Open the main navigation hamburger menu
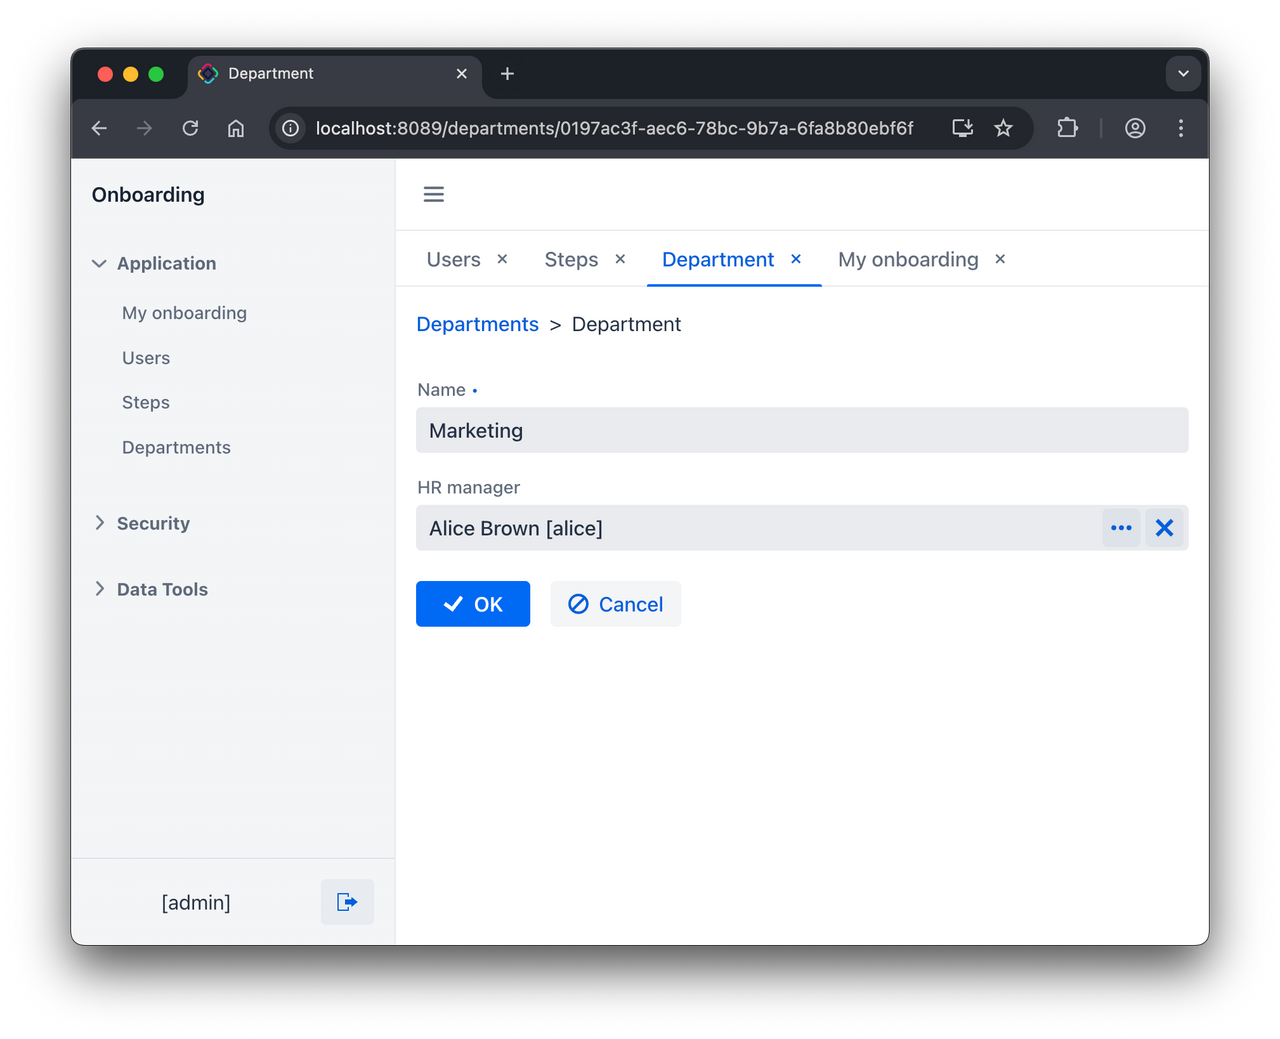The height and width of the screenshot is (1039, 1280). 433,194
